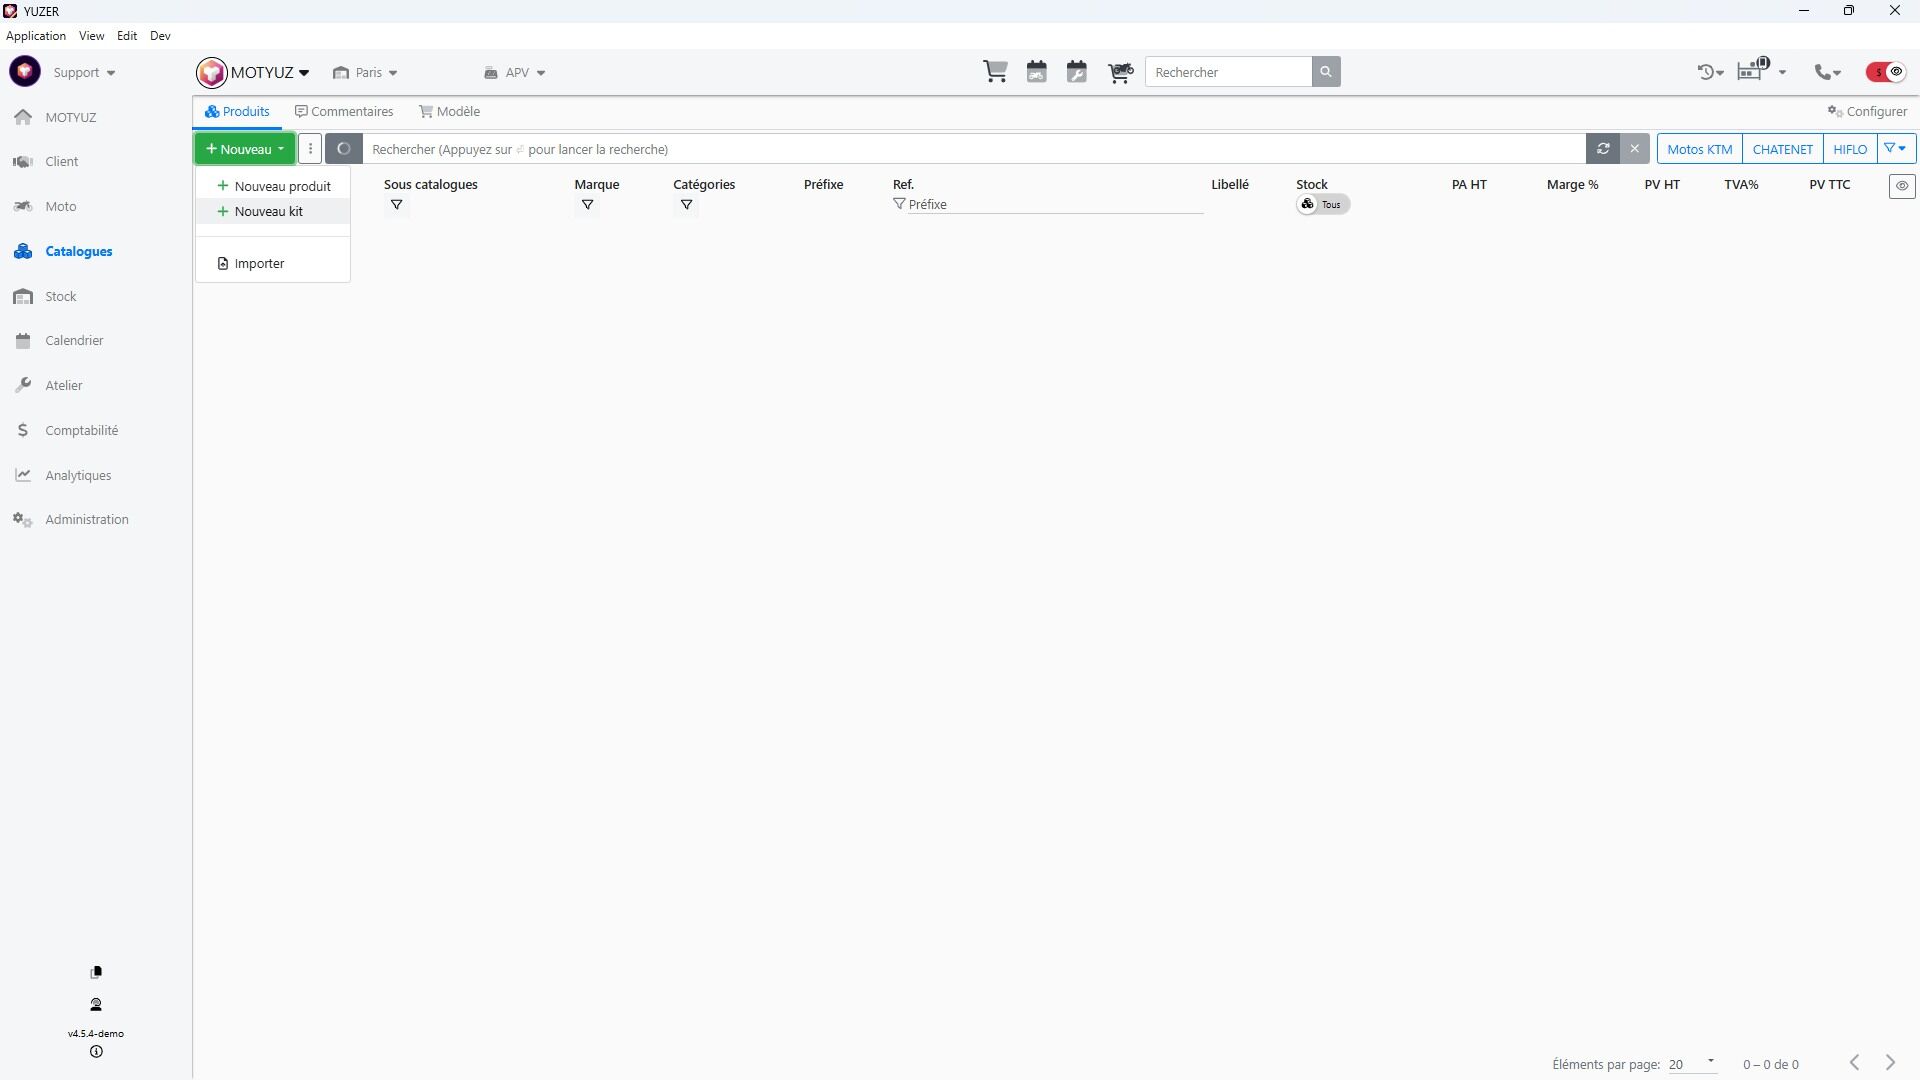Clear the product search with X icon
This screenshot has width=1920, height=1080.
[x=1635, y=149]
